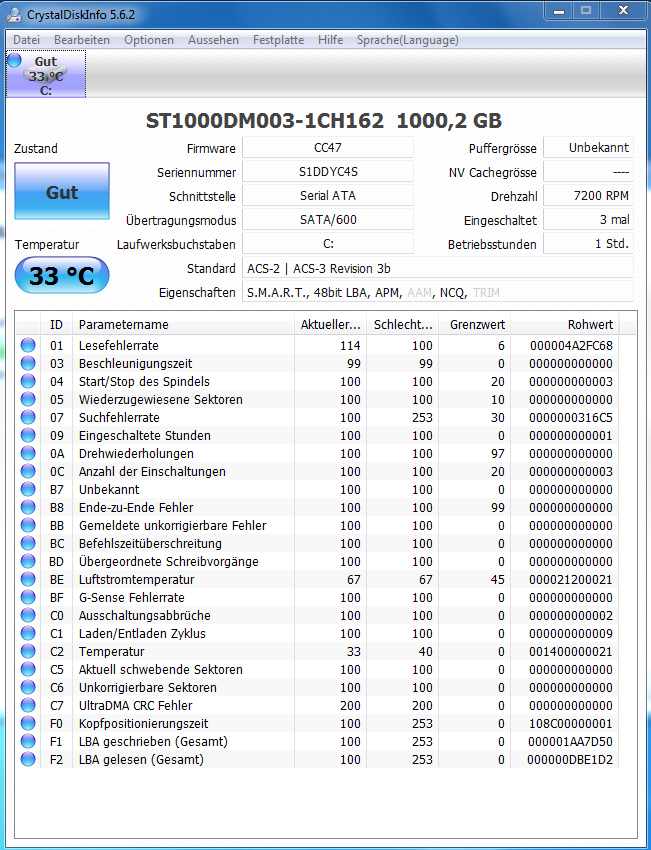Screen dimensions: 651x850
Task: Click status icon for Befehlszeitüberschreitung row
Action: coord(28,543)
